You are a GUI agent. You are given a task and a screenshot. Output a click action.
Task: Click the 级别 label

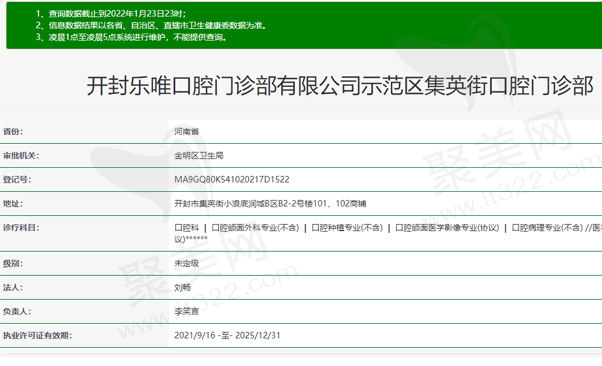[x=13, y=263]
